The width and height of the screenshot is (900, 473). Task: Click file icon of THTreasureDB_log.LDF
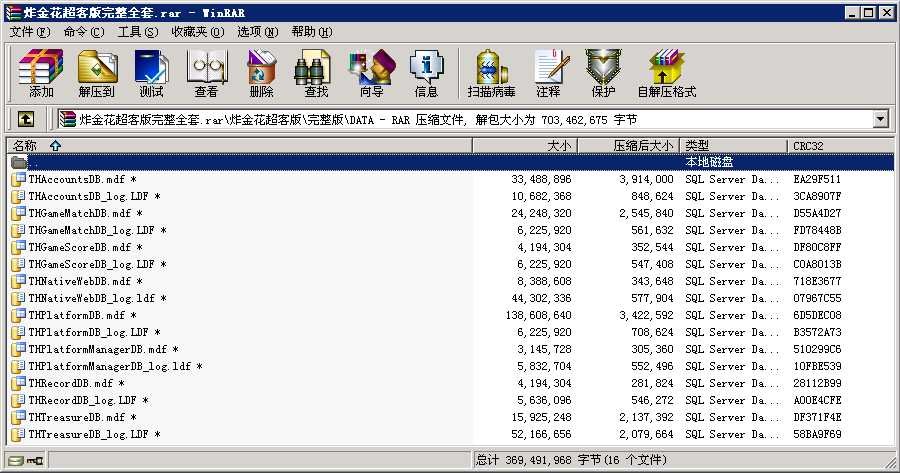point(18,434)
